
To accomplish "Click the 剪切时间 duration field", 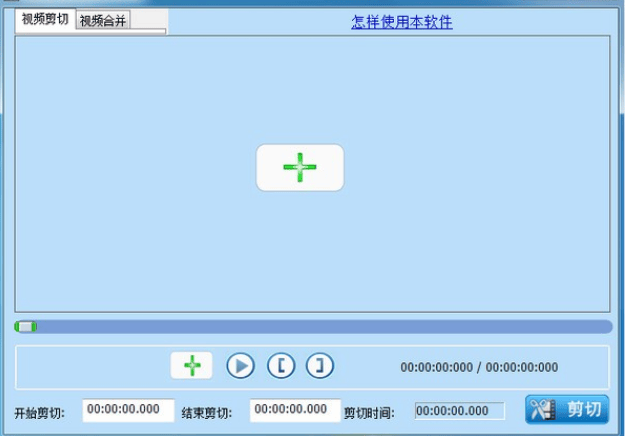I will (x=459, y=411).
